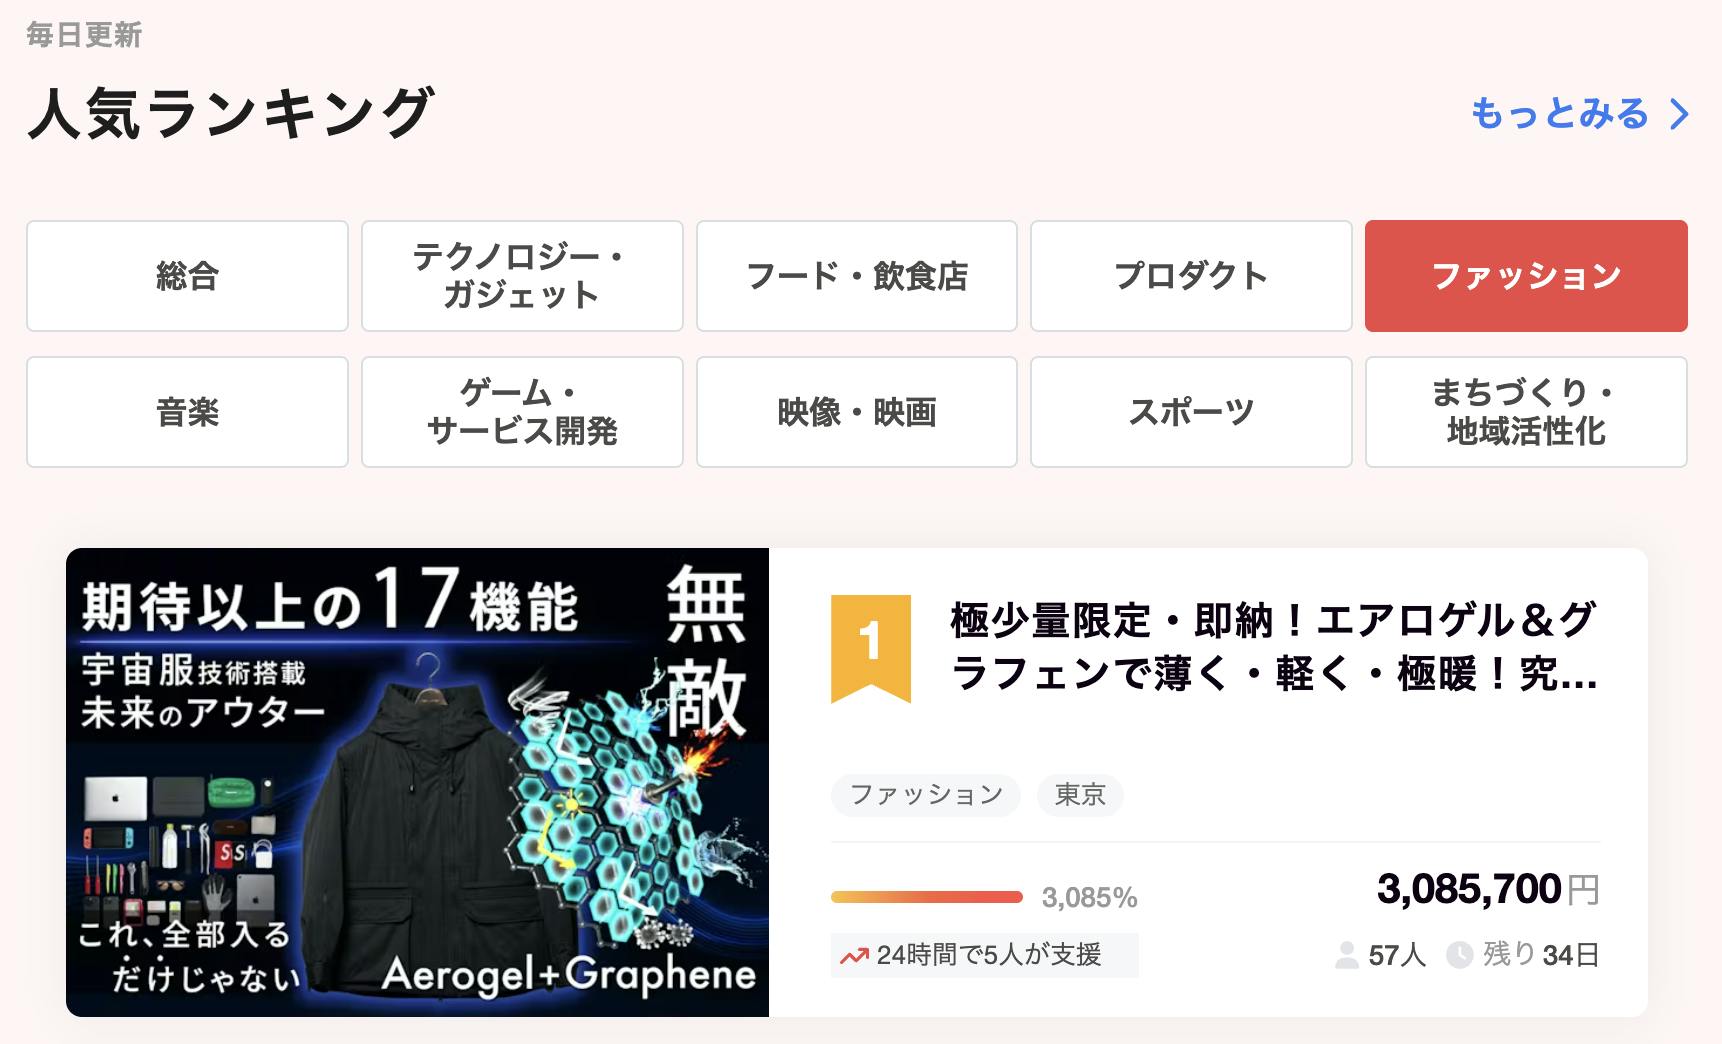Choose the プロダクト category tab
Screen dimensions: 1722x1044
1191,276
